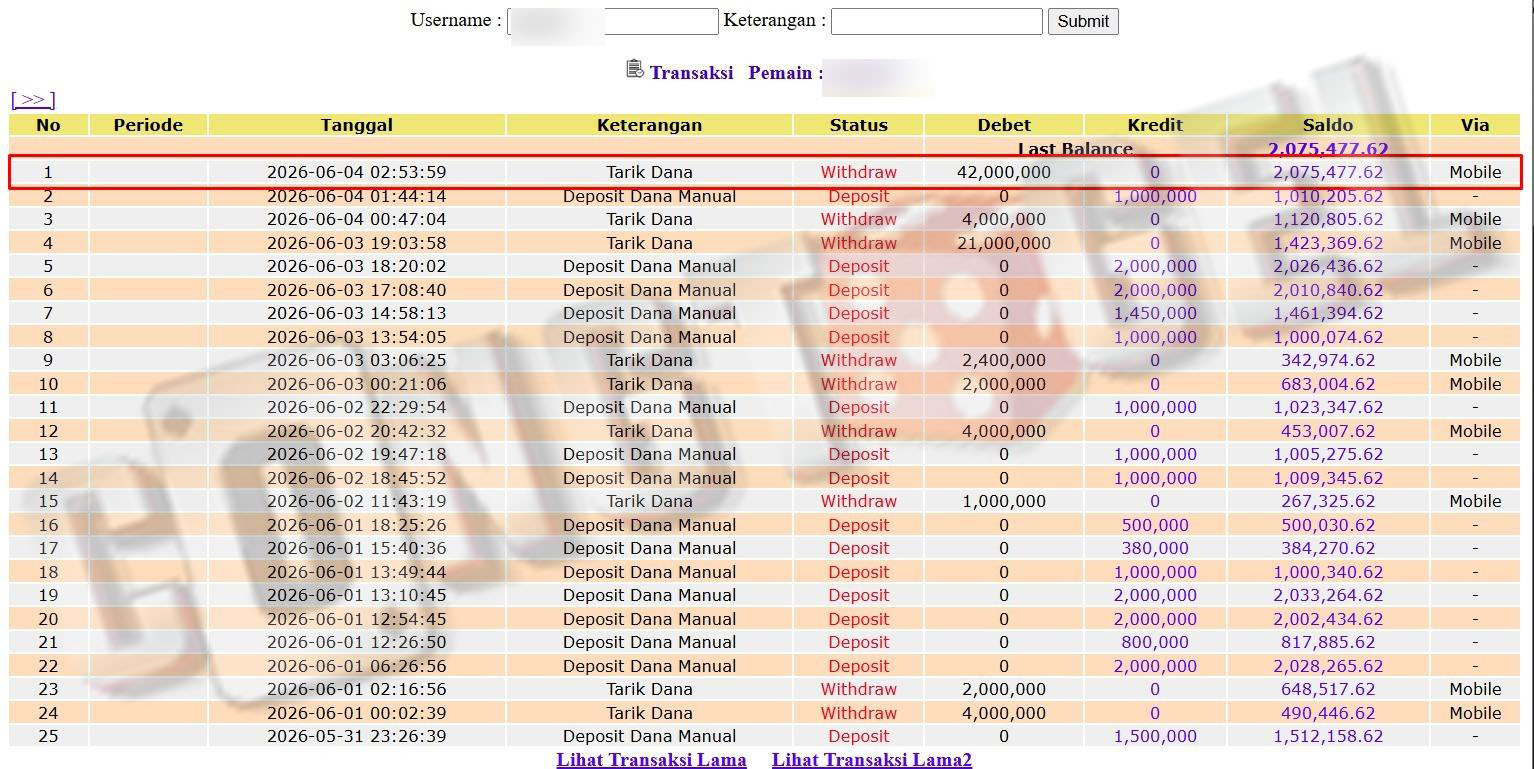The image size is (1534, 769).
Task: Click saldo value 2,033,264.62
Action: 1328,595
